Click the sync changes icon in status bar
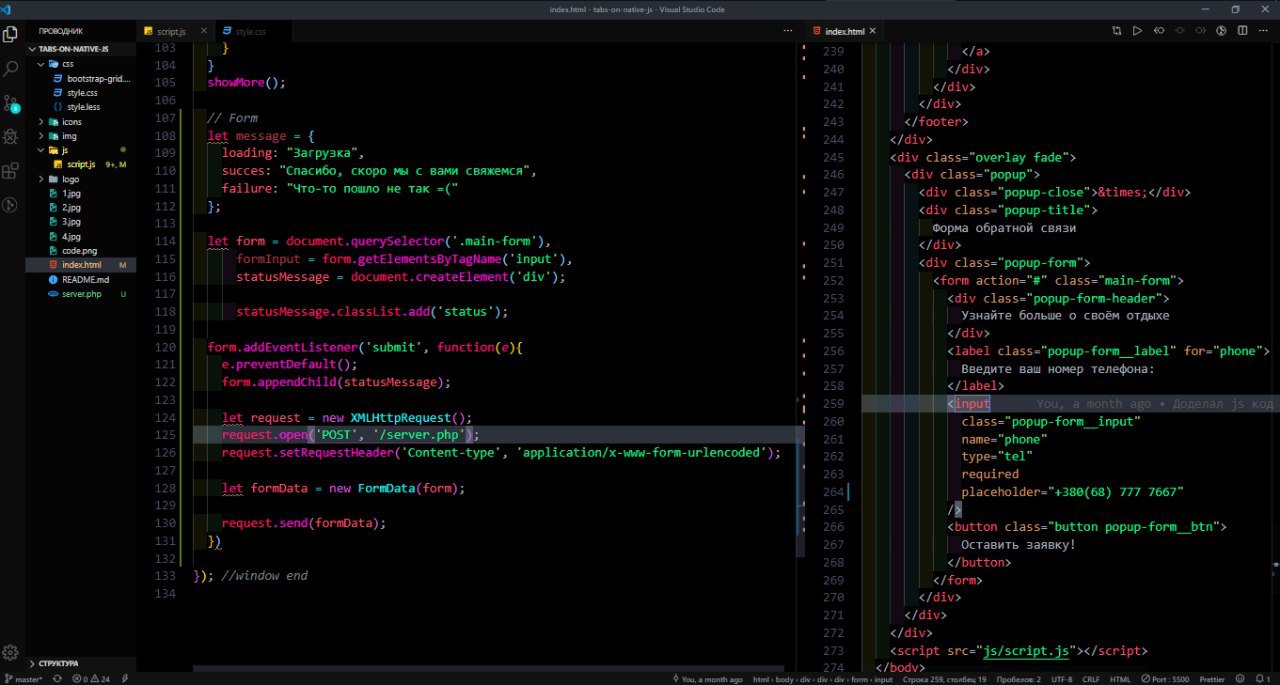 [x=57, y=679]
